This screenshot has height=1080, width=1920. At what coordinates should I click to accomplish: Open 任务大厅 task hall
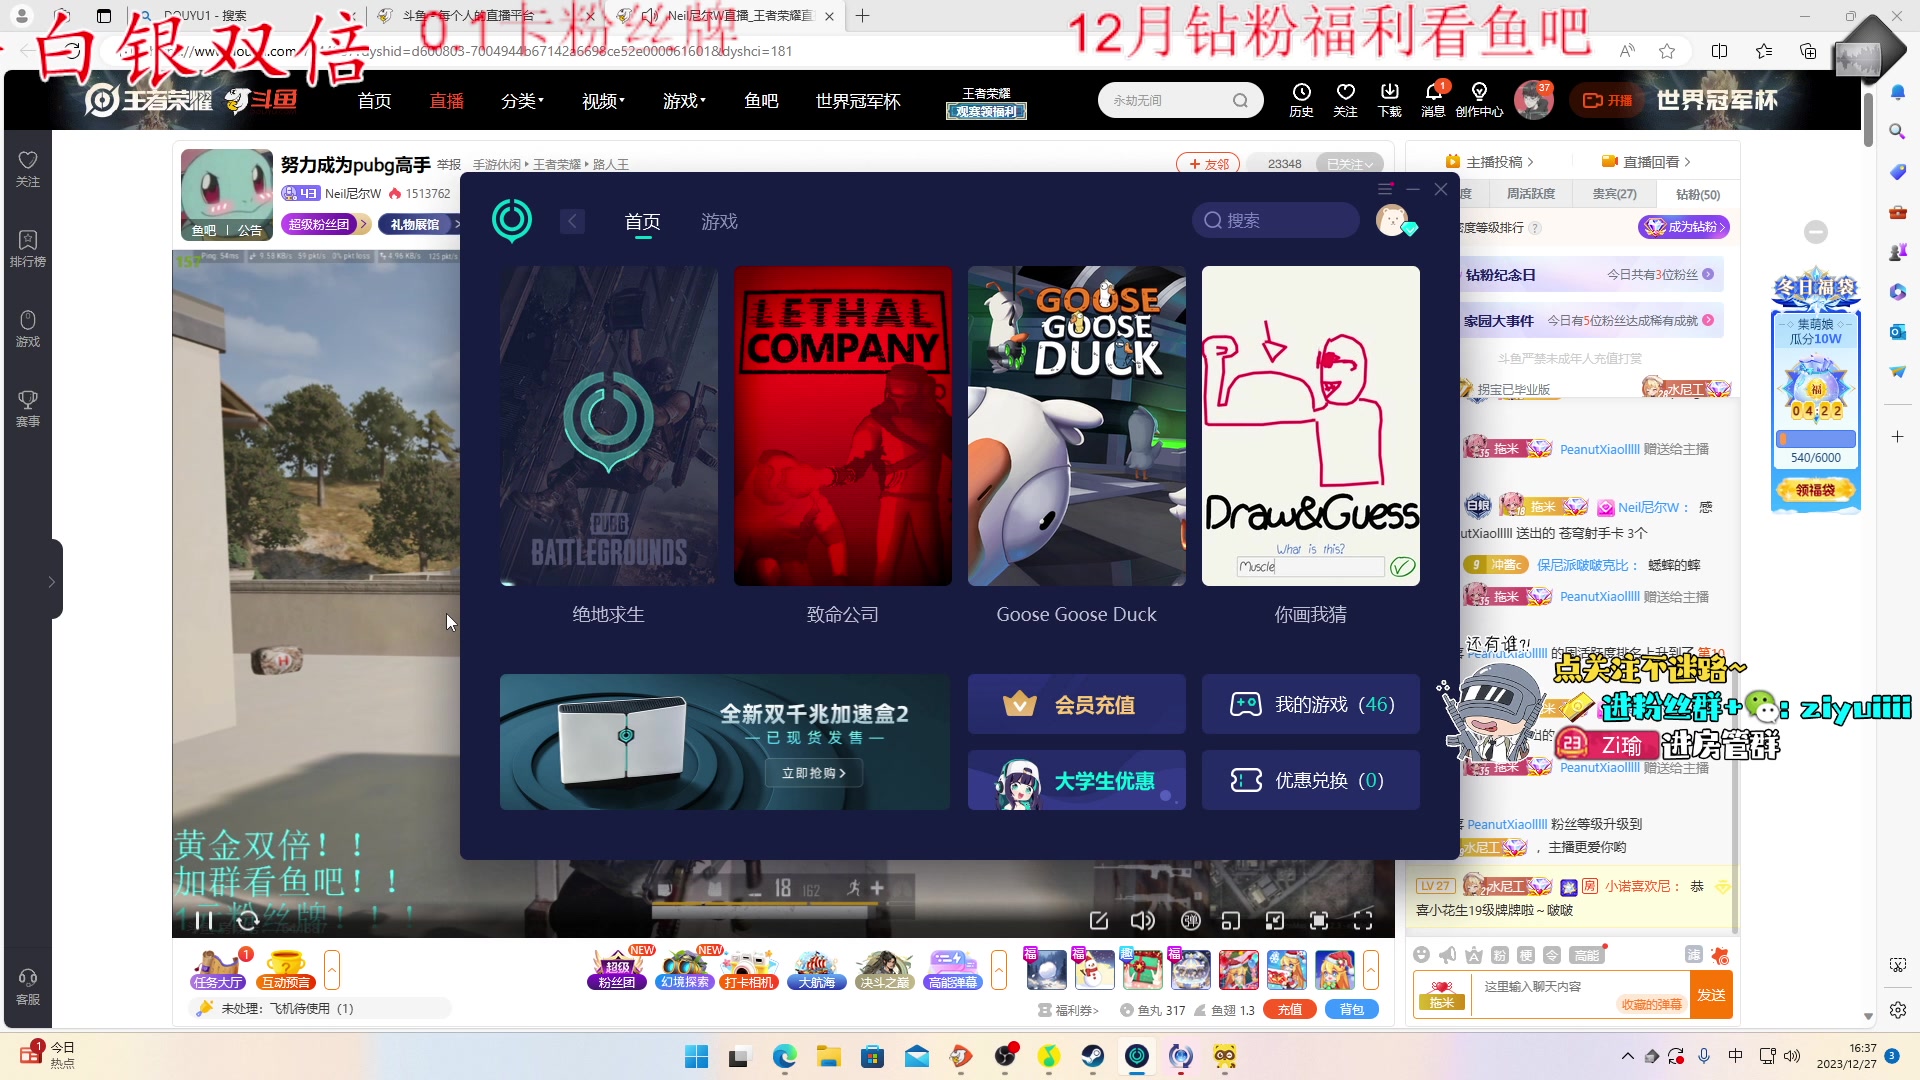pyautogui.click(x=219, y=969)
